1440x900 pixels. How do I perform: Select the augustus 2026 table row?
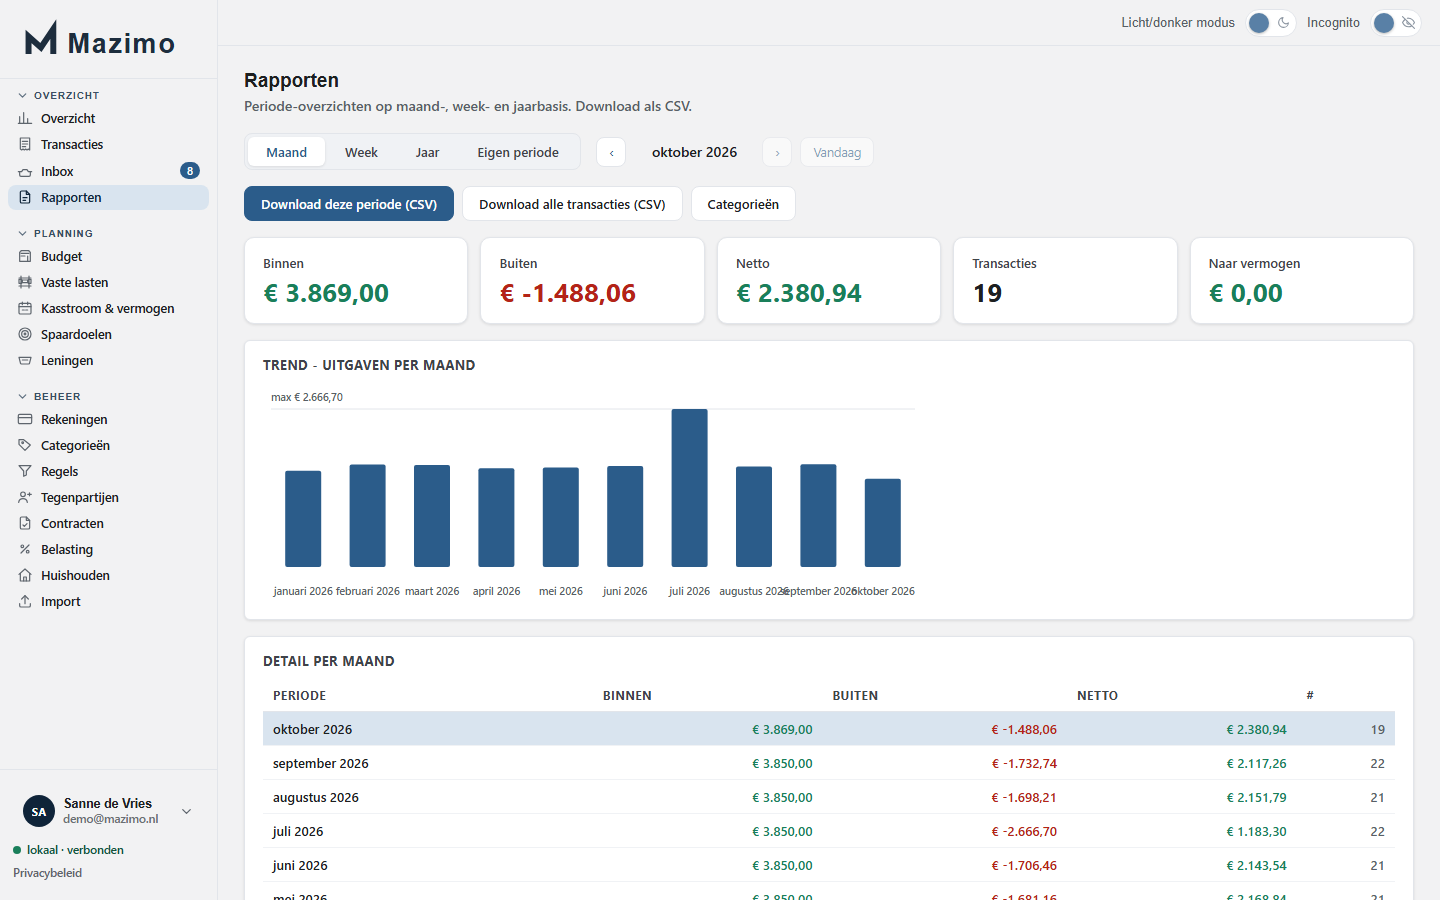click(829, 797)
